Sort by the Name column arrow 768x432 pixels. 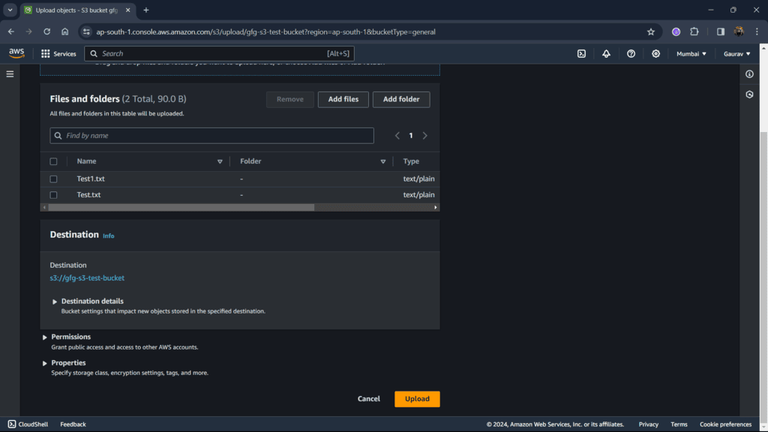point(219,162)
